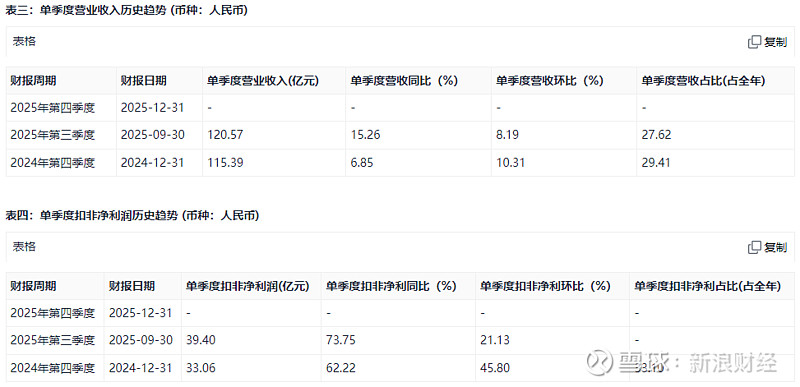
Task: Click the 财报周期 header in the net profit table
Action: click(x=33, y=286)
